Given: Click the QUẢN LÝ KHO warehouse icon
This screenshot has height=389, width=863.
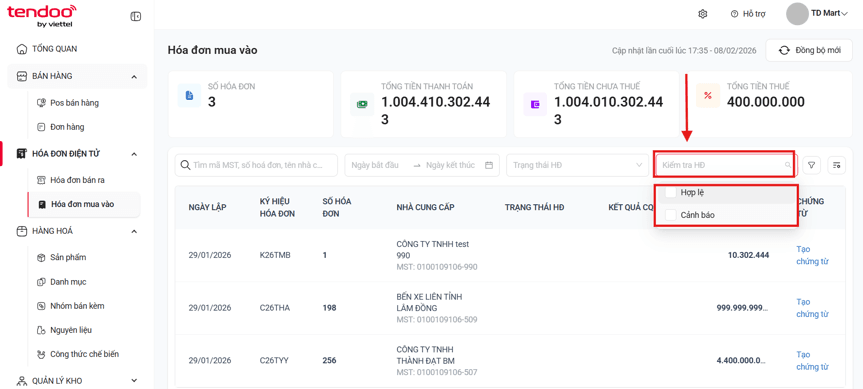Looking at the screenshot, I should pos(21,381).
